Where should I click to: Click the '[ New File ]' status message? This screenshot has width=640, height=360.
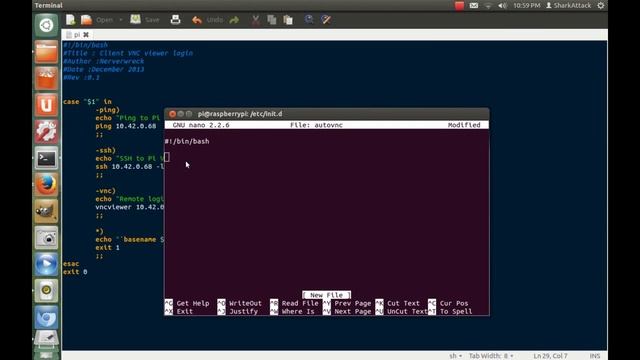pyautogui.click(x=327, y=295)
